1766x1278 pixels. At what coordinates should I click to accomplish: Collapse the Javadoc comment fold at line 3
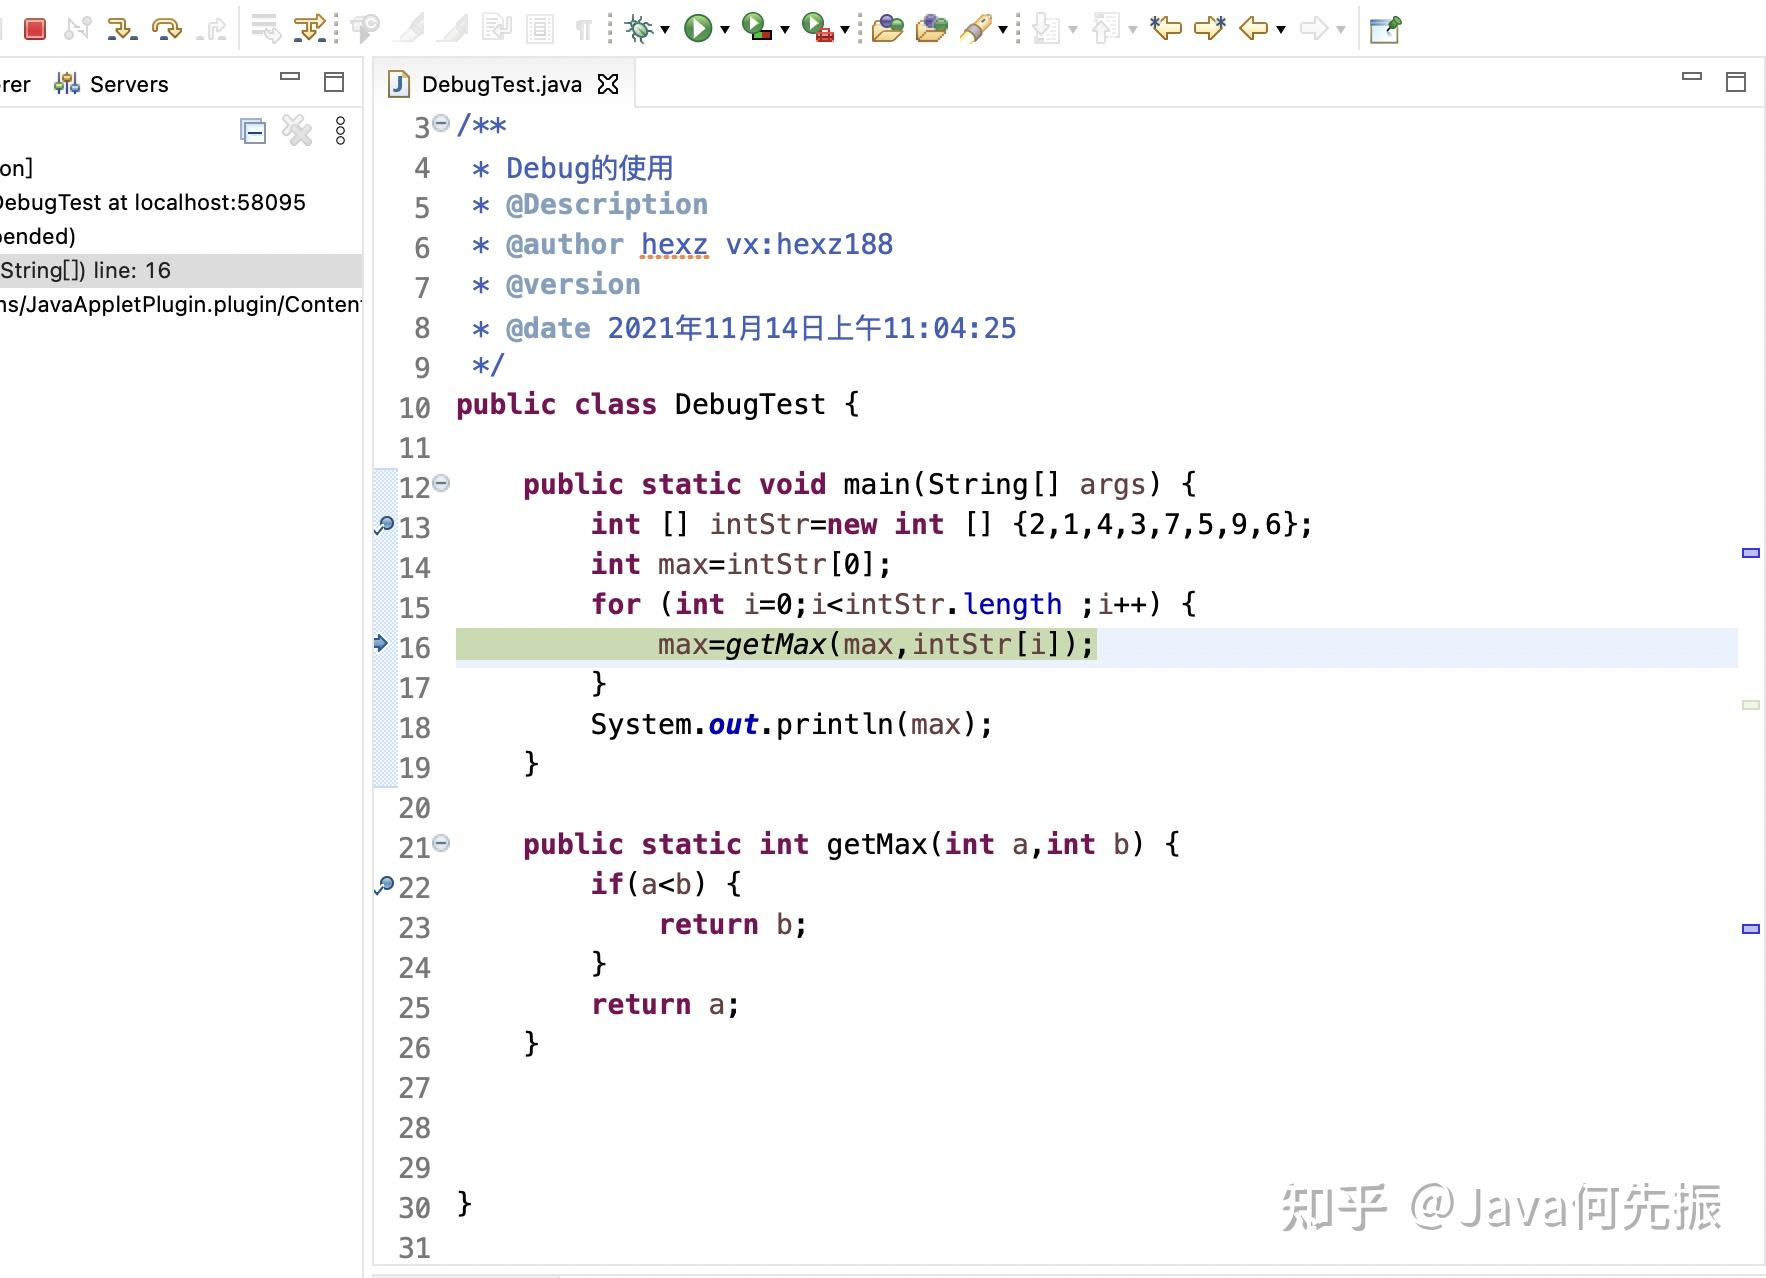coord(441,124)
